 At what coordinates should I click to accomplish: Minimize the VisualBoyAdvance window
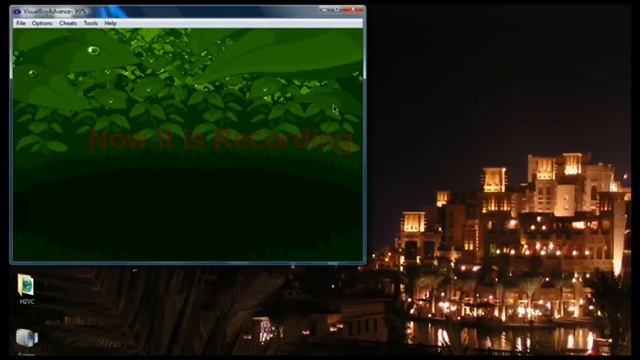pos(325,9)
